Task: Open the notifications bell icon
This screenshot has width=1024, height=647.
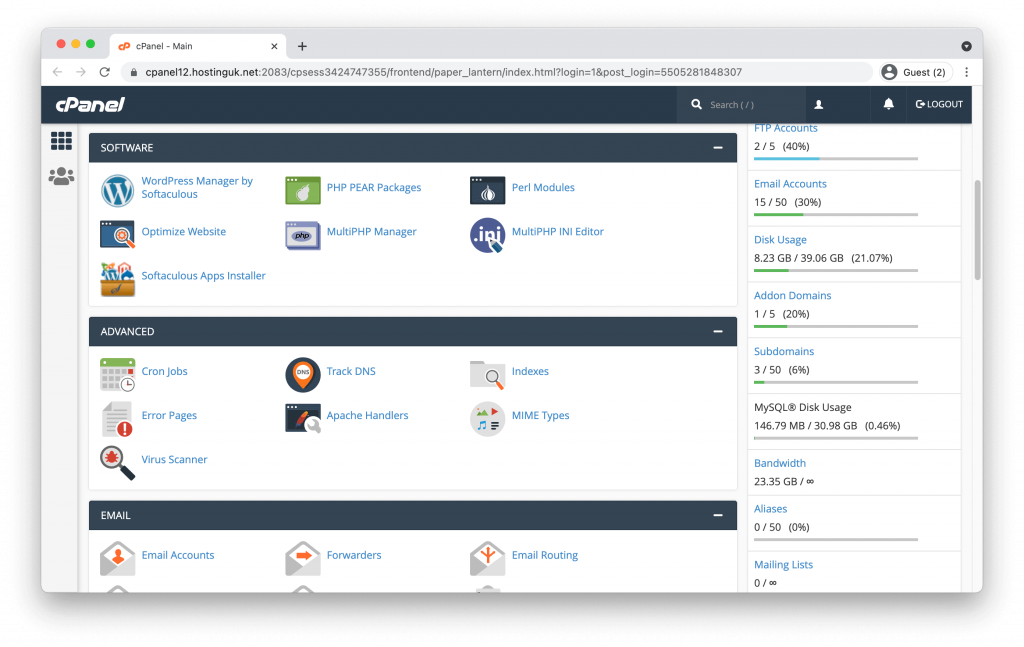Action: pos(888,104)
